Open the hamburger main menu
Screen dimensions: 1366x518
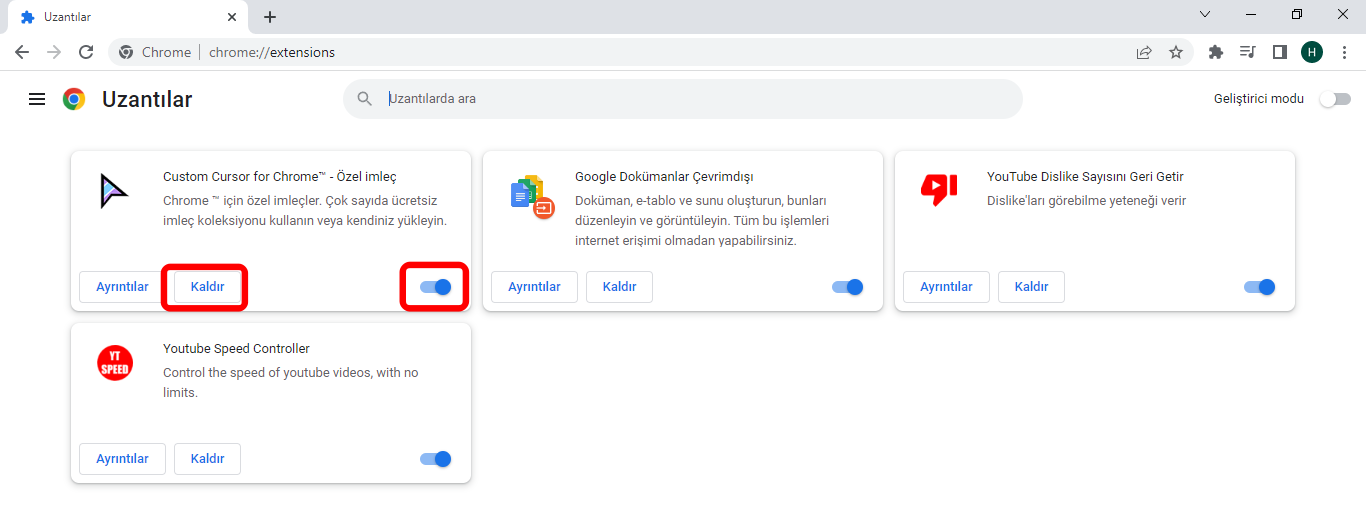[x=37, y=99]
